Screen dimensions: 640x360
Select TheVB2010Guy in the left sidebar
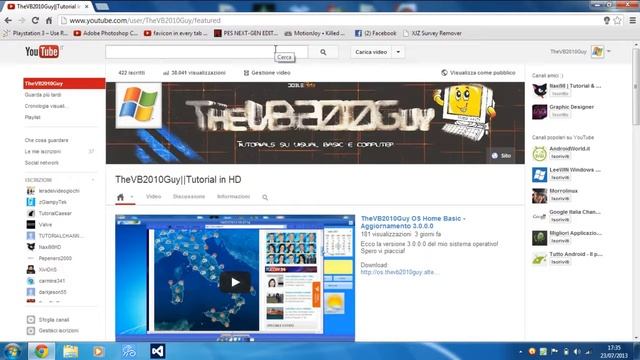(64, 83)
